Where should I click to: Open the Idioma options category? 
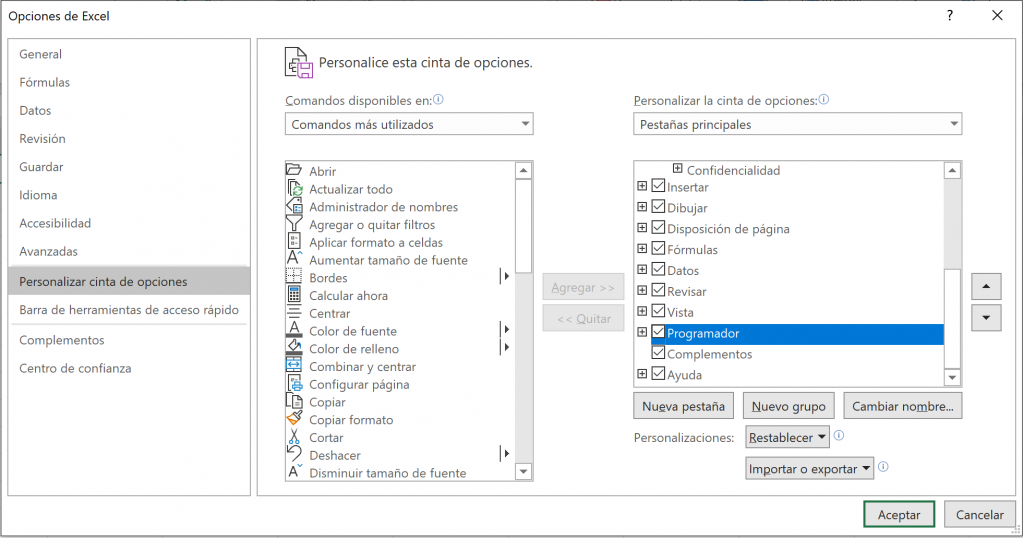129,195
